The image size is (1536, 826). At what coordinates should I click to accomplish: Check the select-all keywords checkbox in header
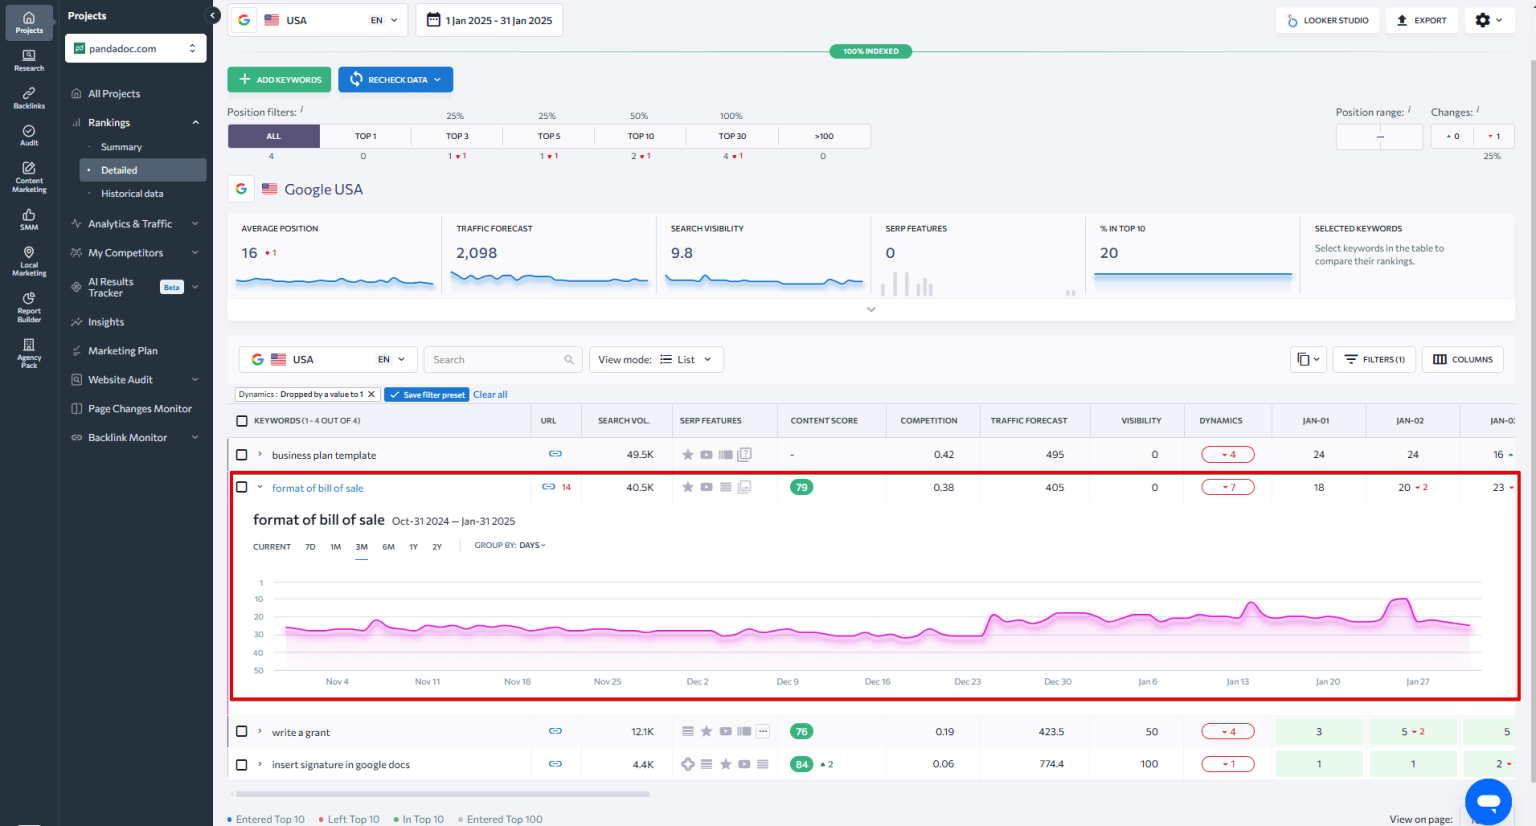click(x=242, y=421)
